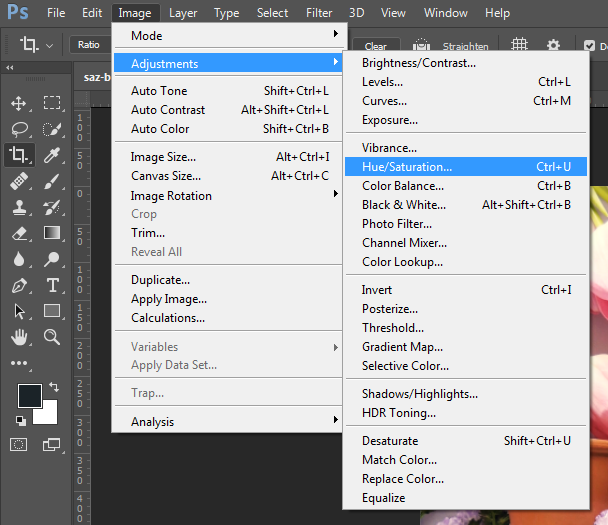Click the foreground color swatch
This screenshot has width=608, height=525.
(30, 395)
